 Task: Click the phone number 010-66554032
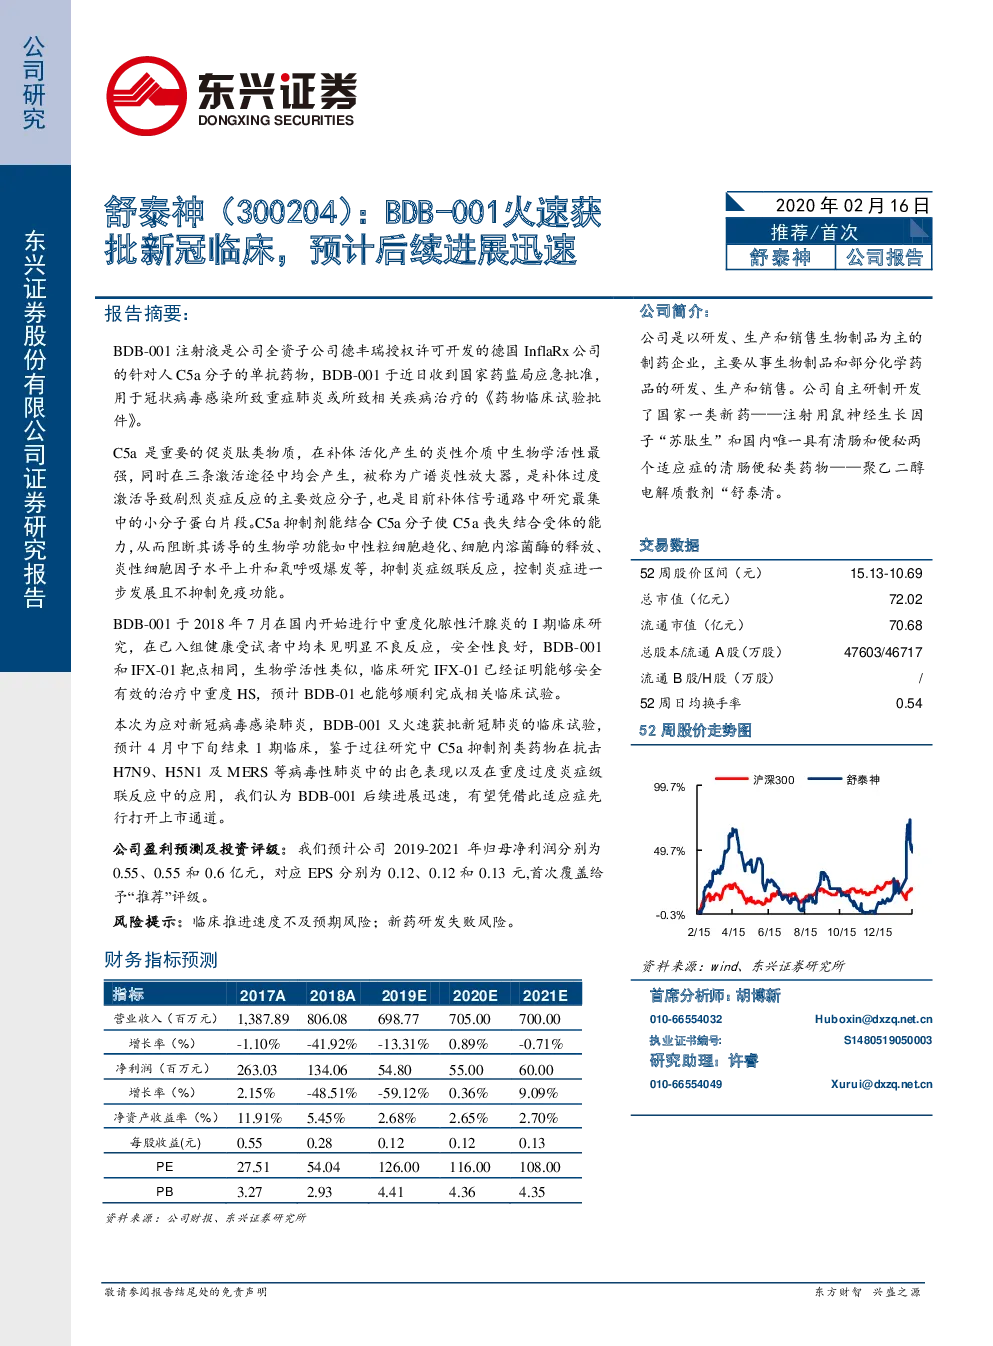click(x=686, y=1020)
